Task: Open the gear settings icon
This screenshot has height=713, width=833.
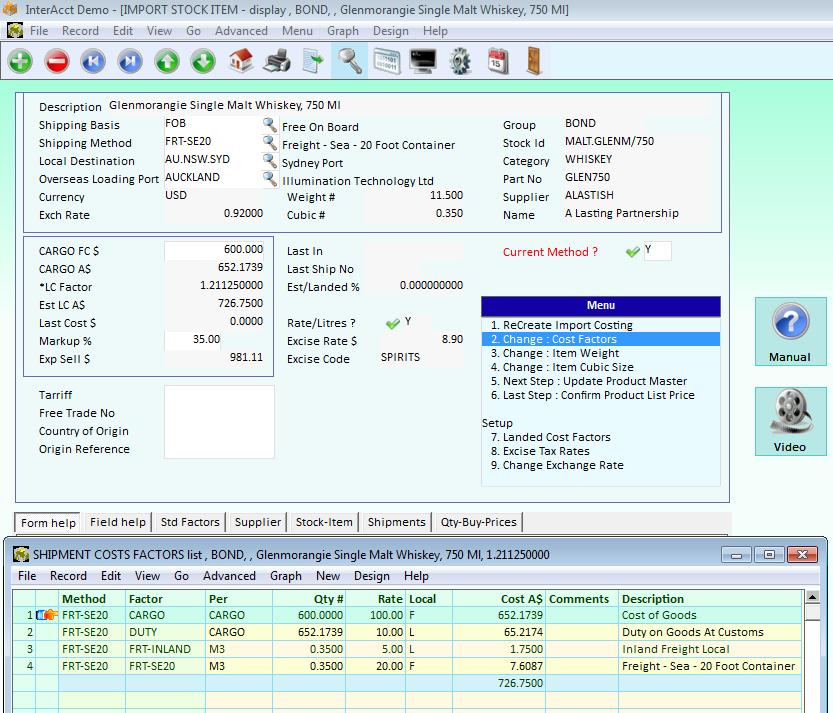Action: [x=460, y=61]
